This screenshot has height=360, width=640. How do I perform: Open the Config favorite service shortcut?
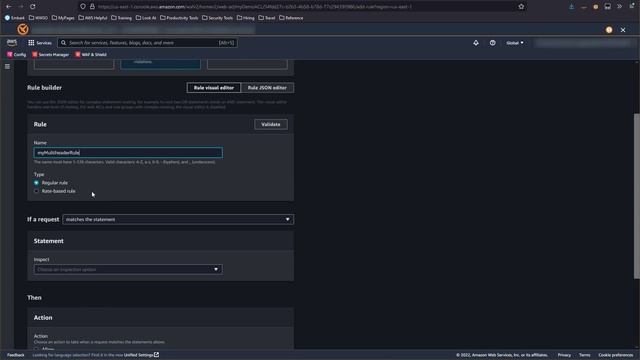click(16, 54)
